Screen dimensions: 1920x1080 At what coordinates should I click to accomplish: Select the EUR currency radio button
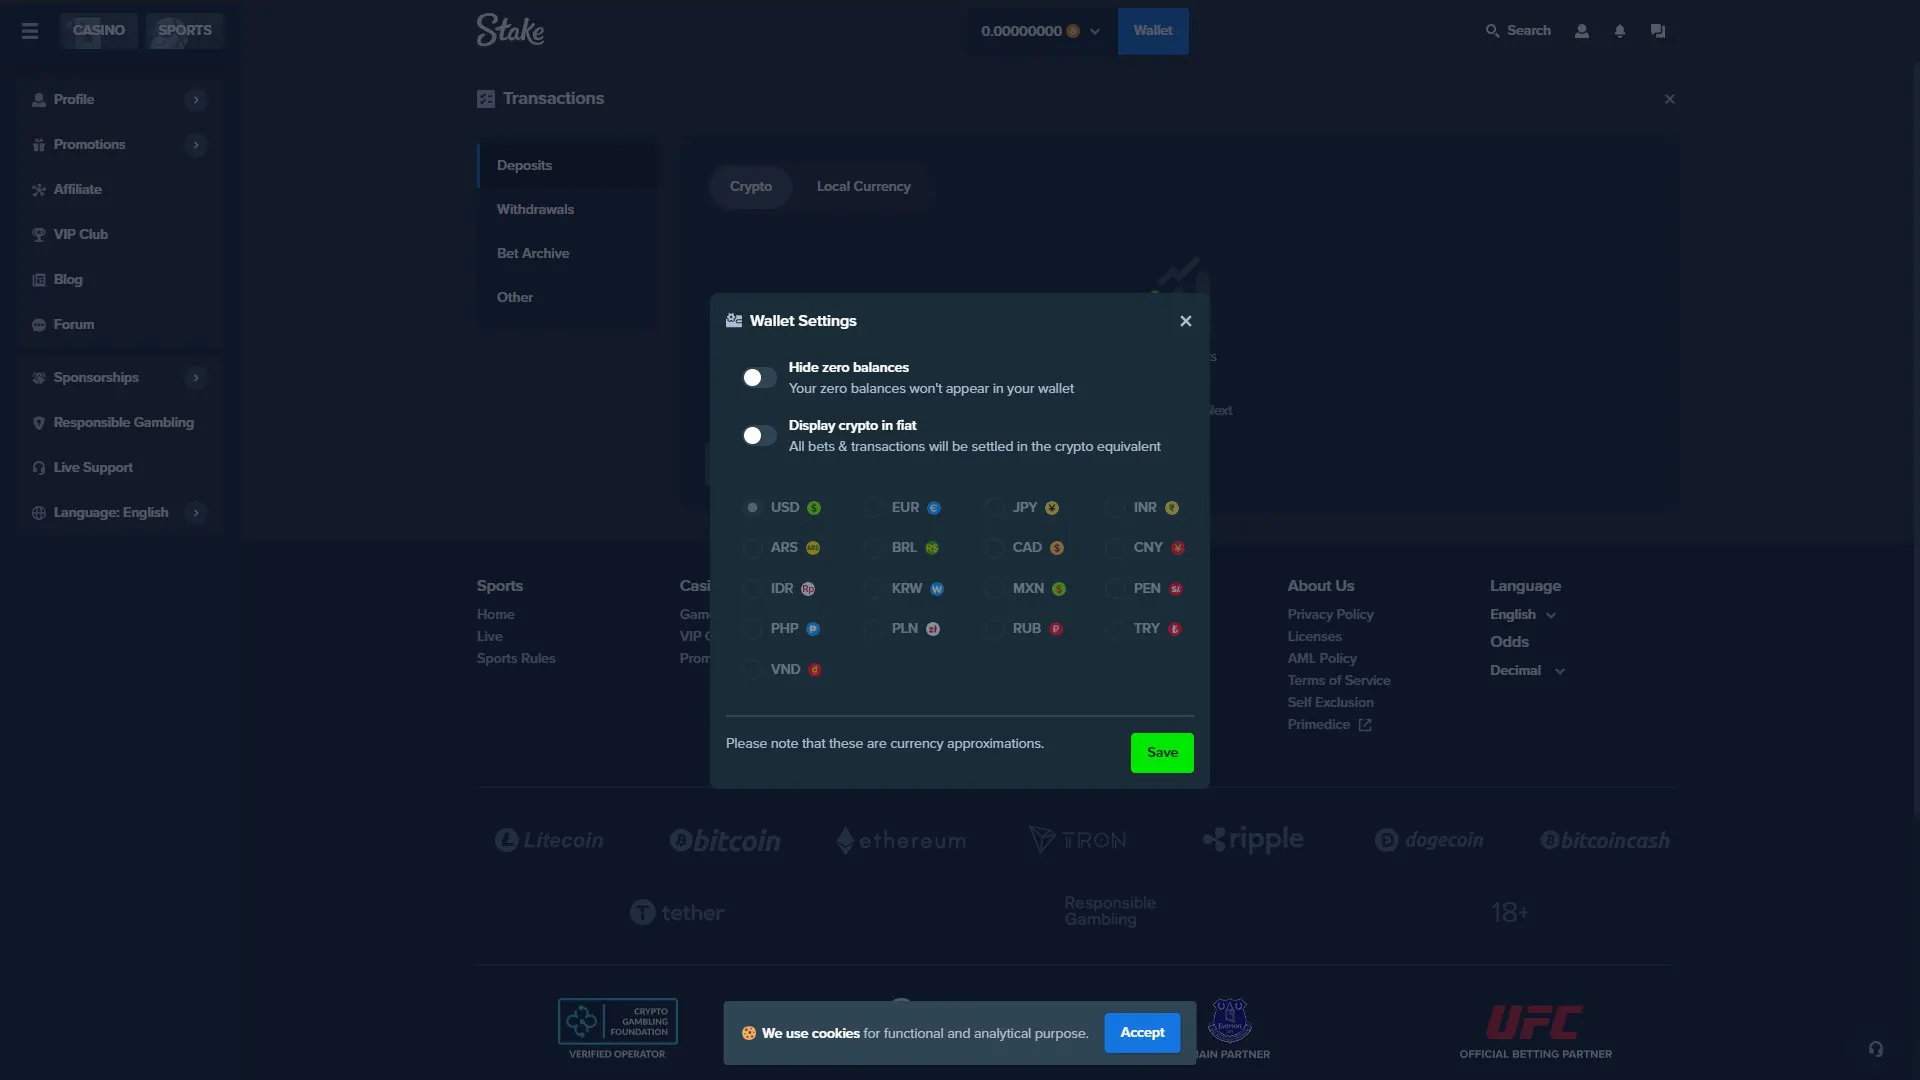click(x=874, y=508)
